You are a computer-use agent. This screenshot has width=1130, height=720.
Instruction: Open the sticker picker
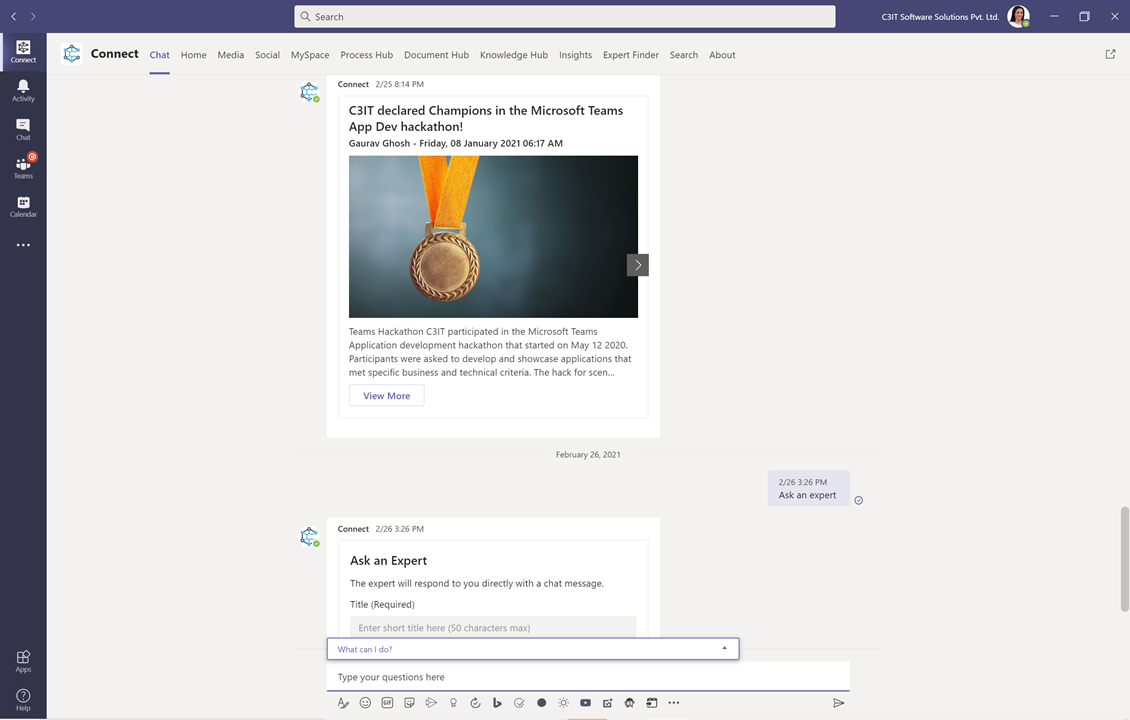coord(409,703)
